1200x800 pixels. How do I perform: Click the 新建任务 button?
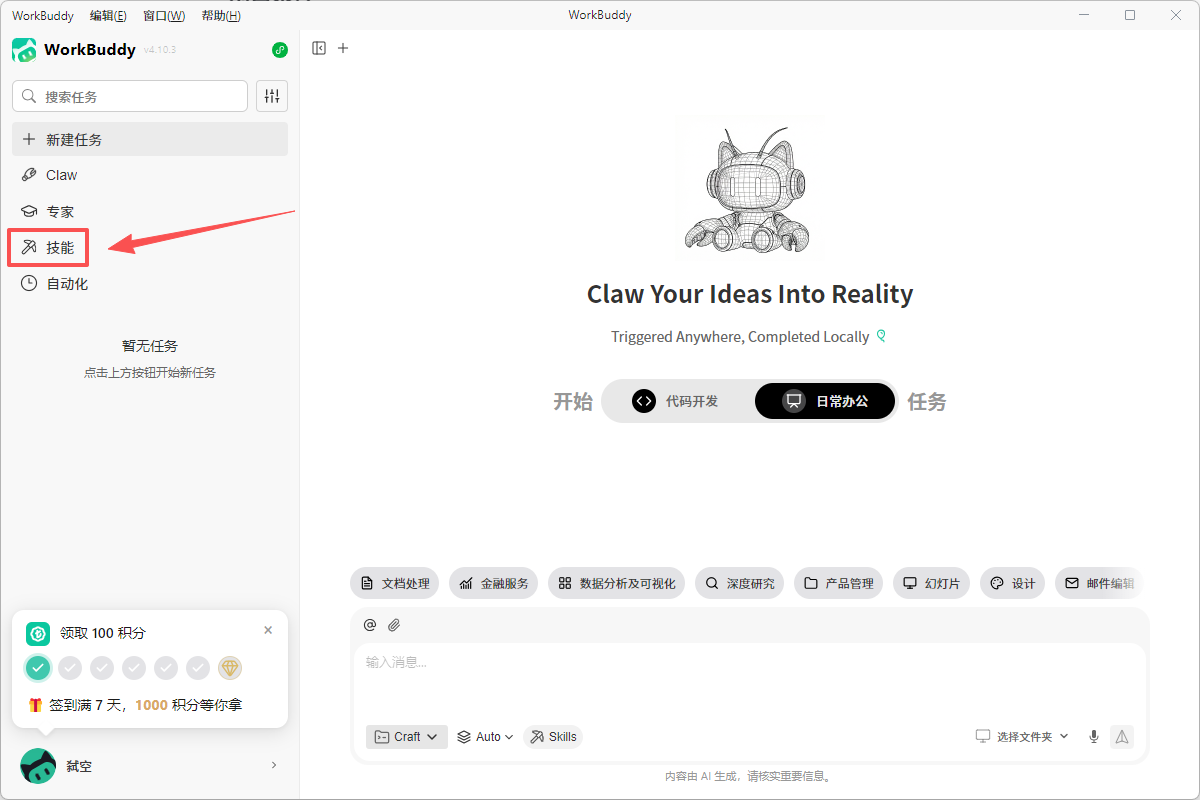tap(150, 139)
